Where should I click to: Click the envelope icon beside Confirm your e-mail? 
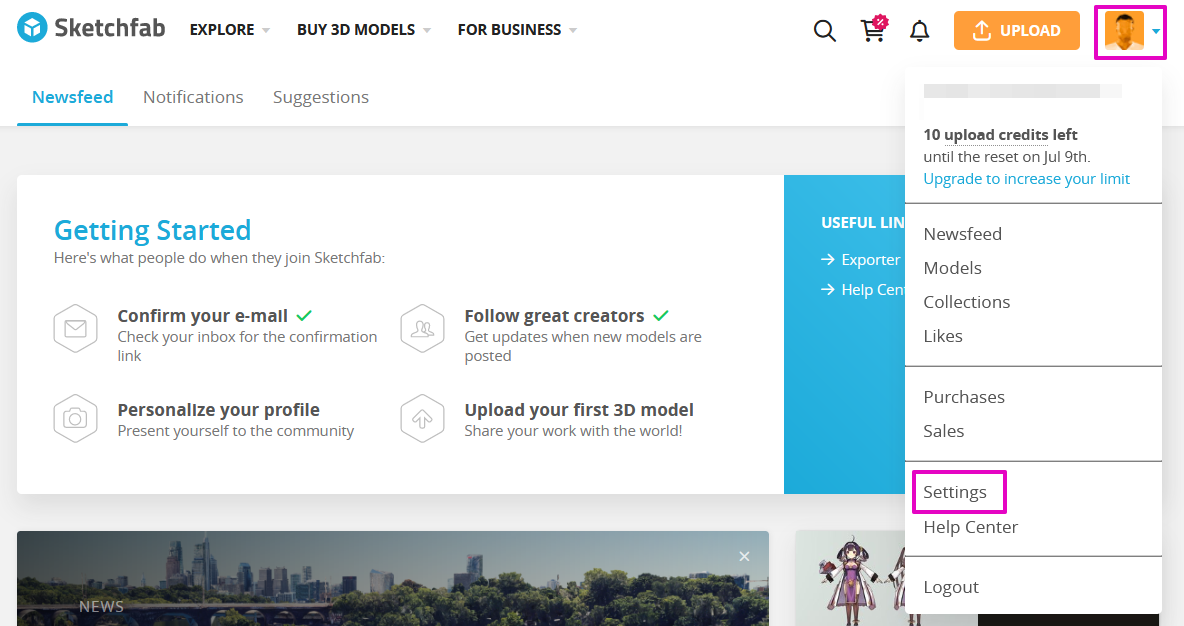(x=76, y=328)
